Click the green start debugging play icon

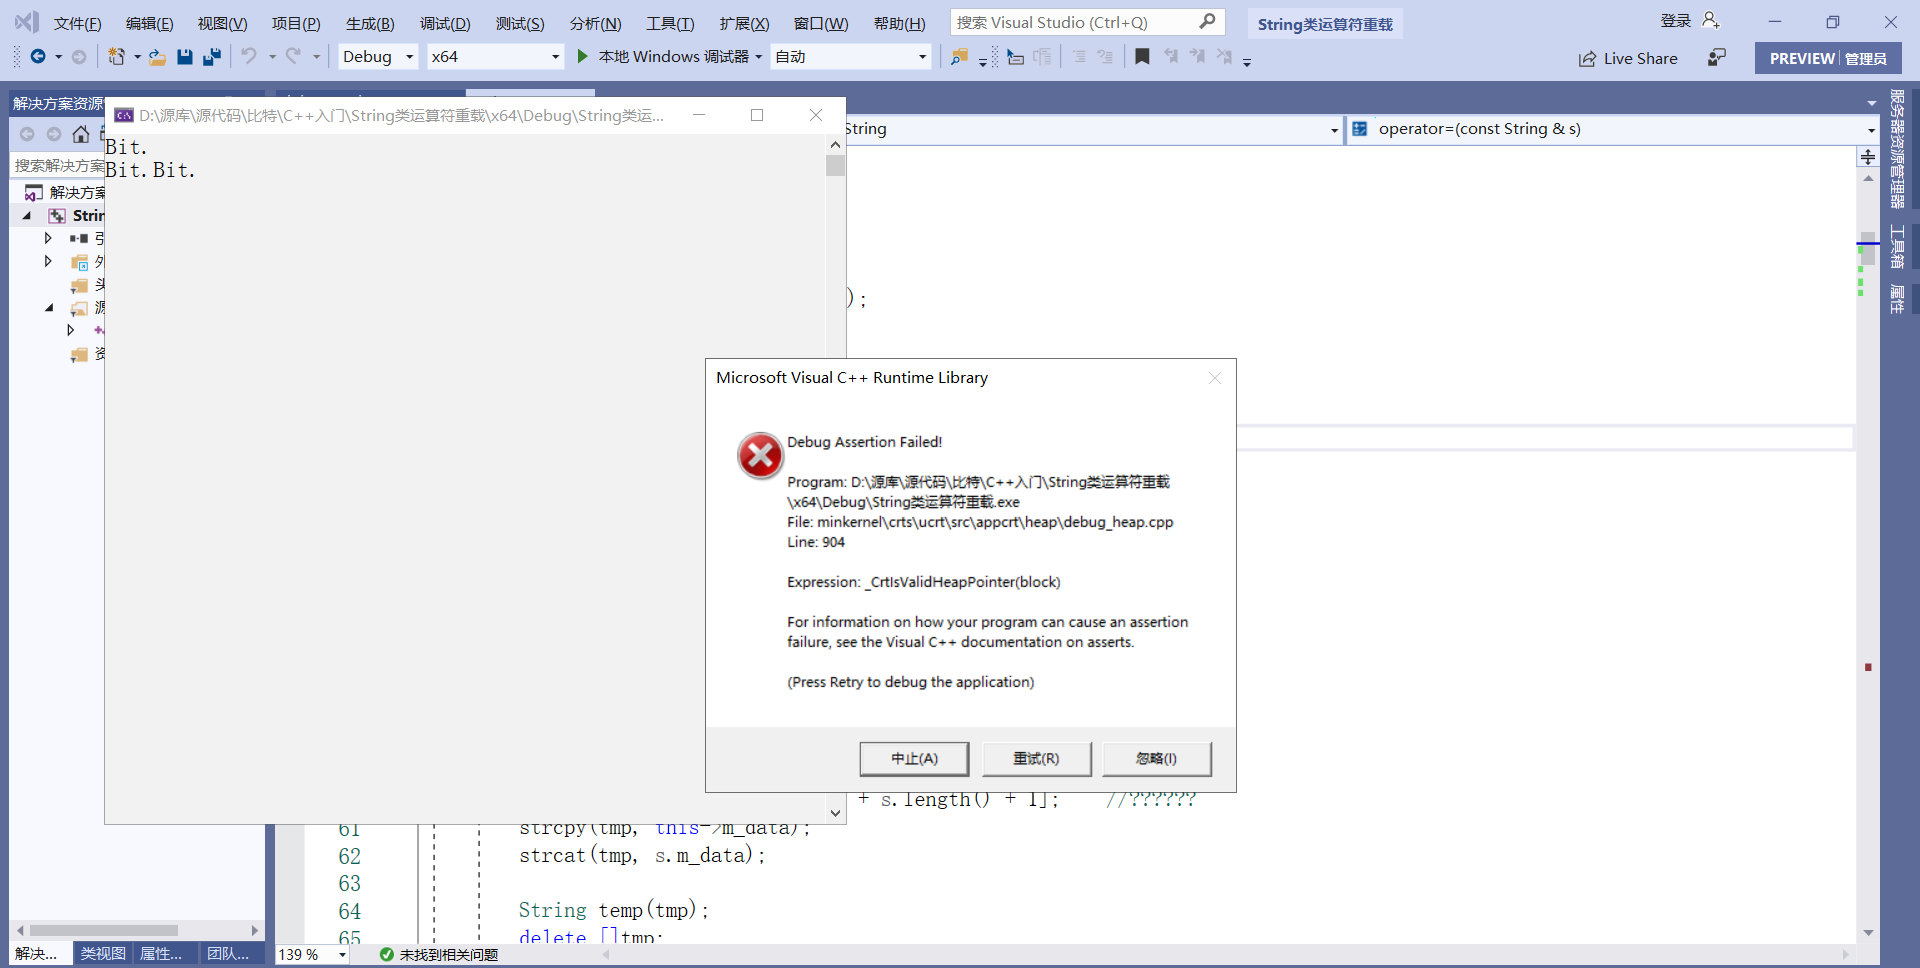point(582,57)
